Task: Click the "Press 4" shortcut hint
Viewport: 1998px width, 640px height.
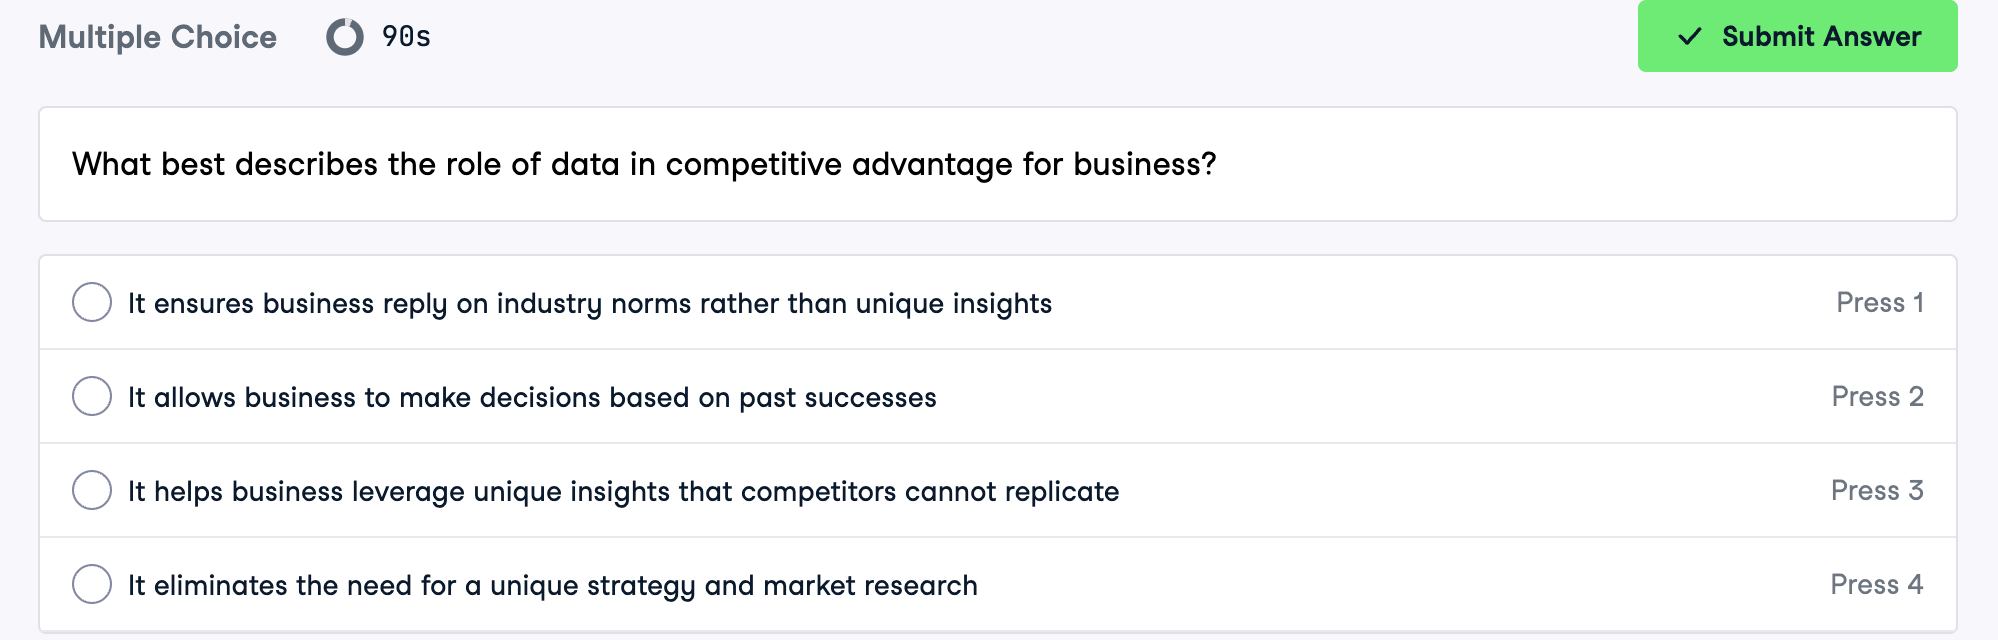Action: click(1876, 584)
